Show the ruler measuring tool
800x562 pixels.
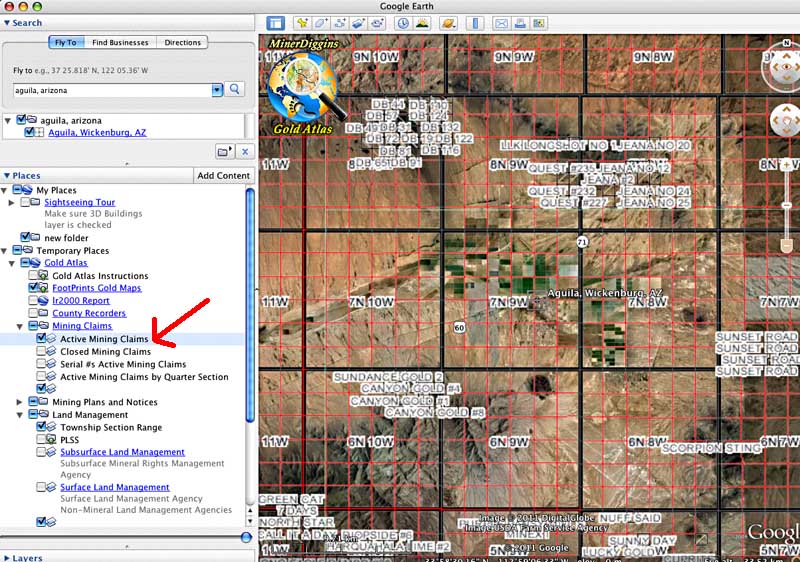coord(475,23)
